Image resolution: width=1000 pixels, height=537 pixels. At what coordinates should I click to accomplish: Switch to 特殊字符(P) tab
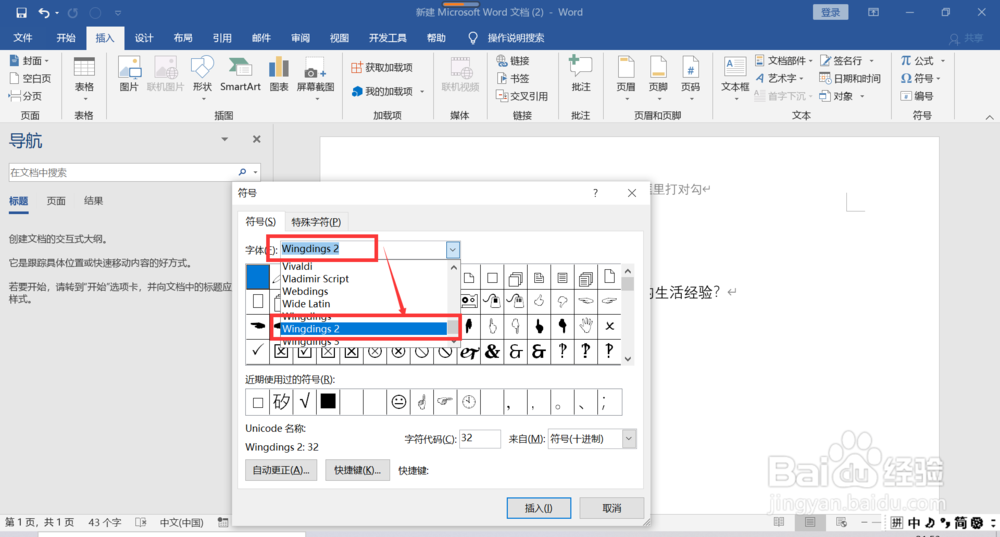click(316, 222)
